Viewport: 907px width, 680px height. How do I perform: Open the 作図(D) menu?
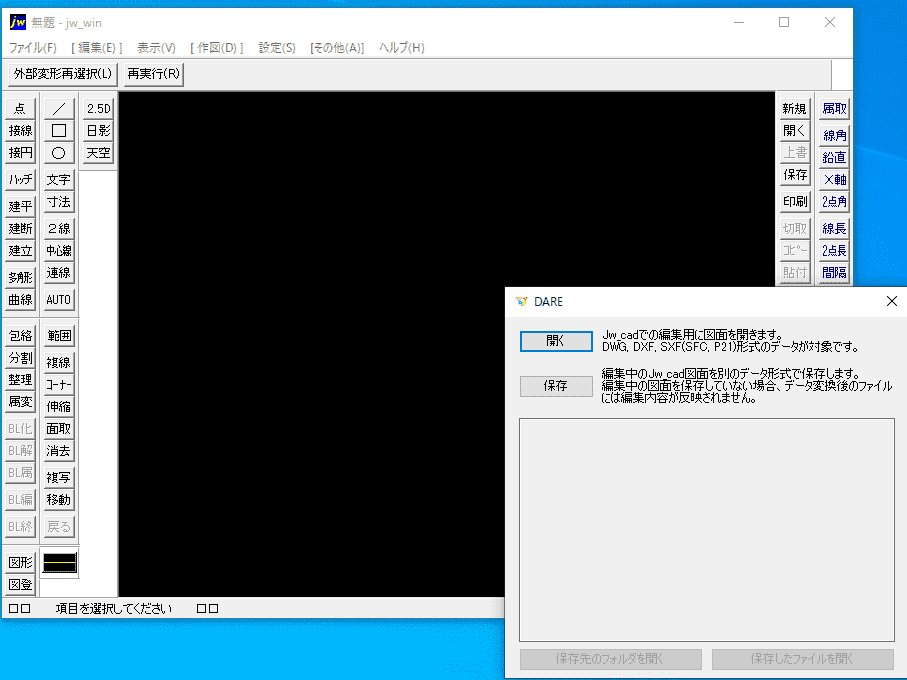pyautogui.click(x=216, y=48)
